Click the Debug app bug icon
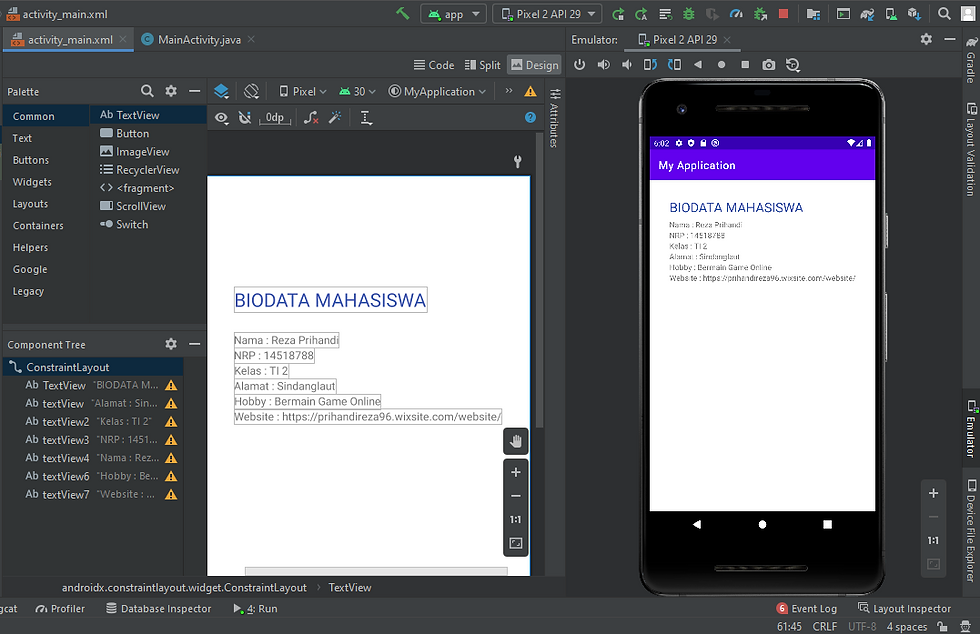 coord(689,14)
